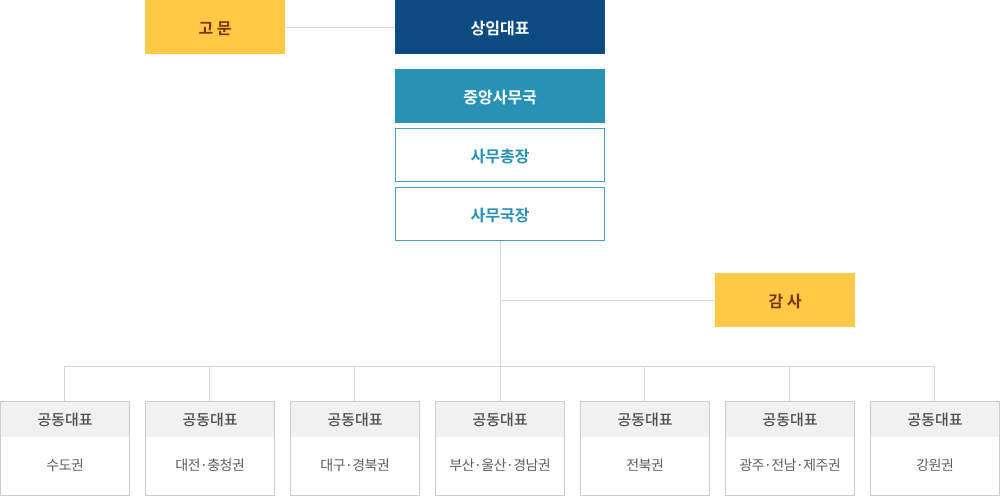Open the 사무총장 box
This screenshot has height=496, width=1000.
(500, 155)
